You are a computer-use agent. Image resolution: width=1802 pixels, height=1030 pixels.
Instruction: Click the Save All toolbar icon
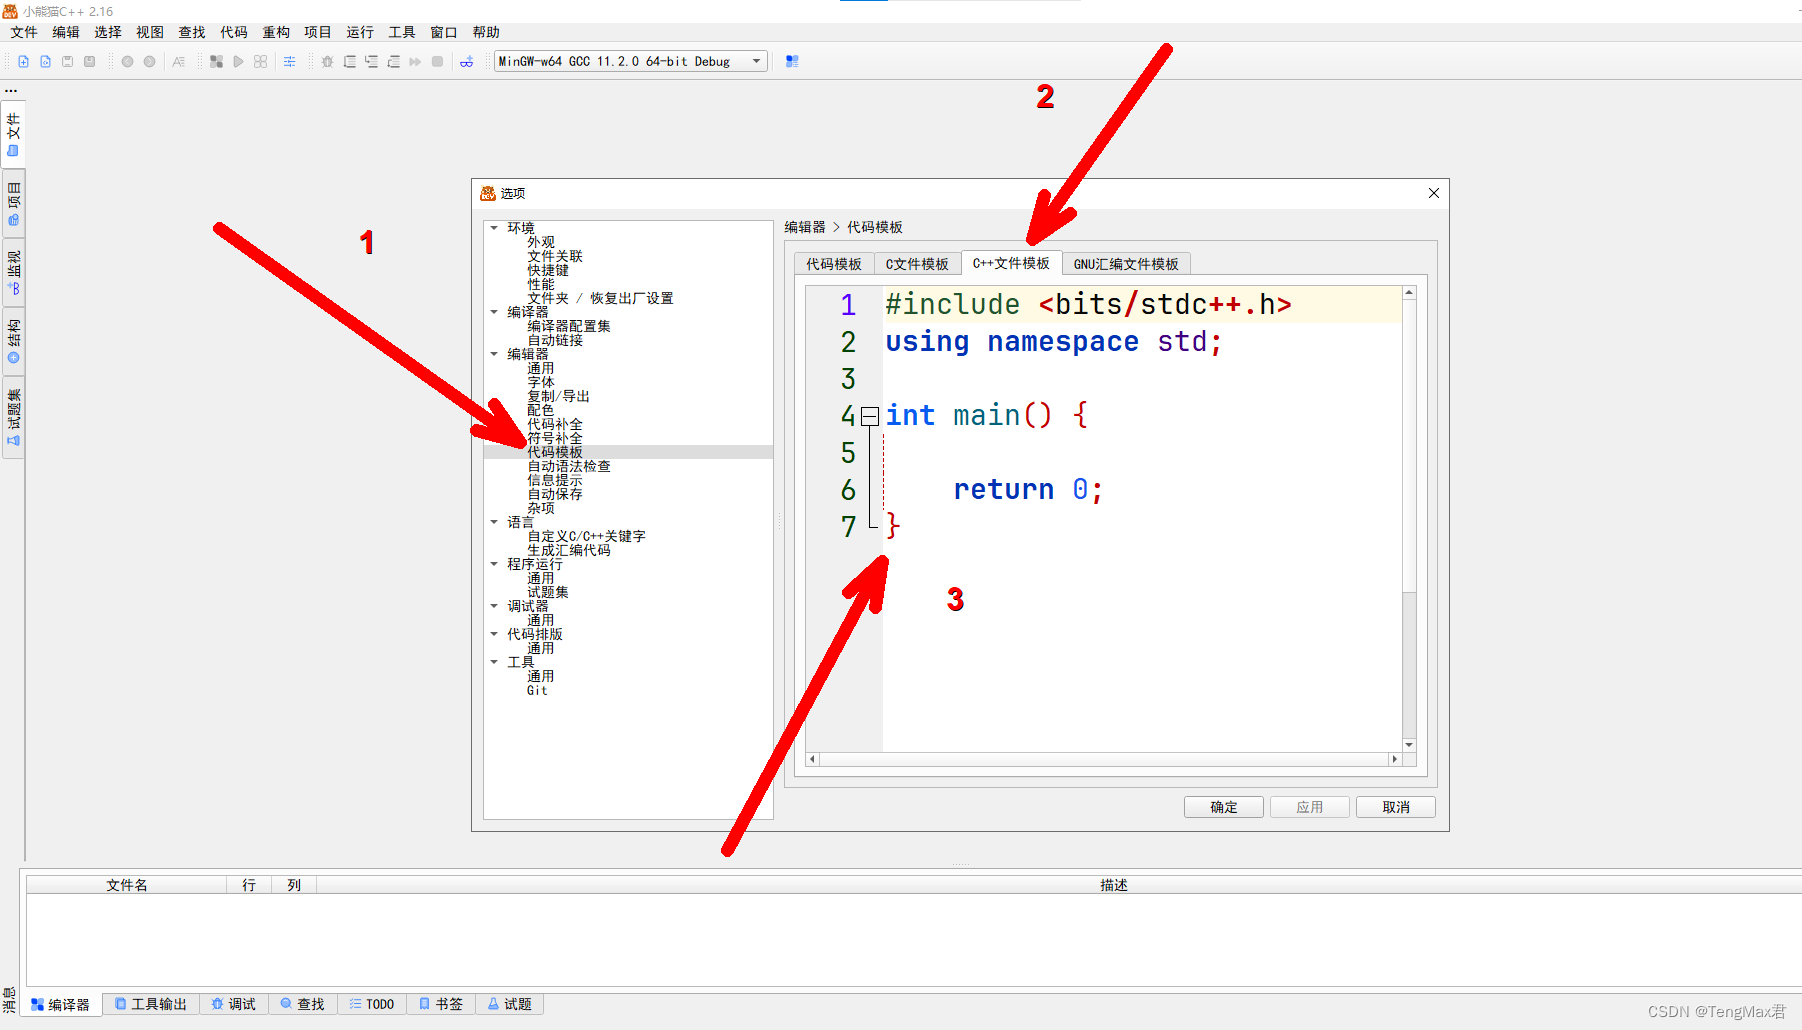tap(90, 62)
